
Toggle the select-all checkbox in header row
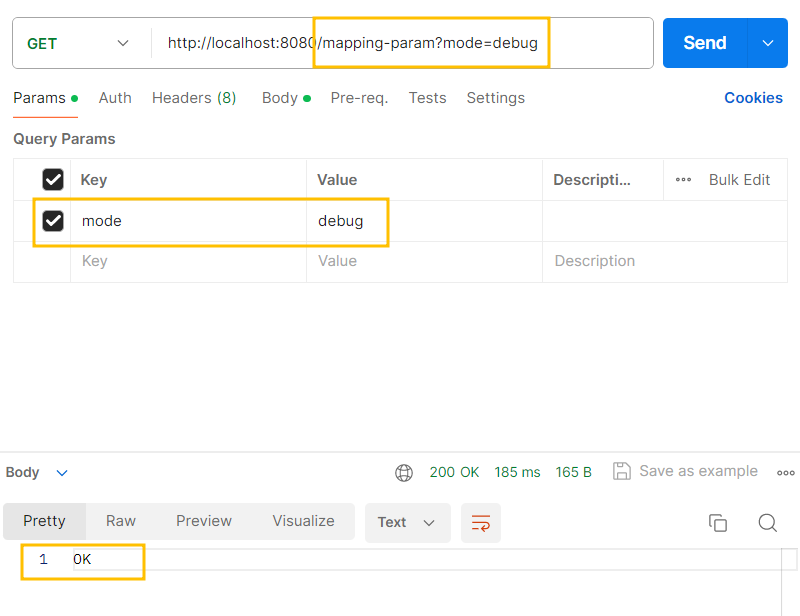(53, 180)
